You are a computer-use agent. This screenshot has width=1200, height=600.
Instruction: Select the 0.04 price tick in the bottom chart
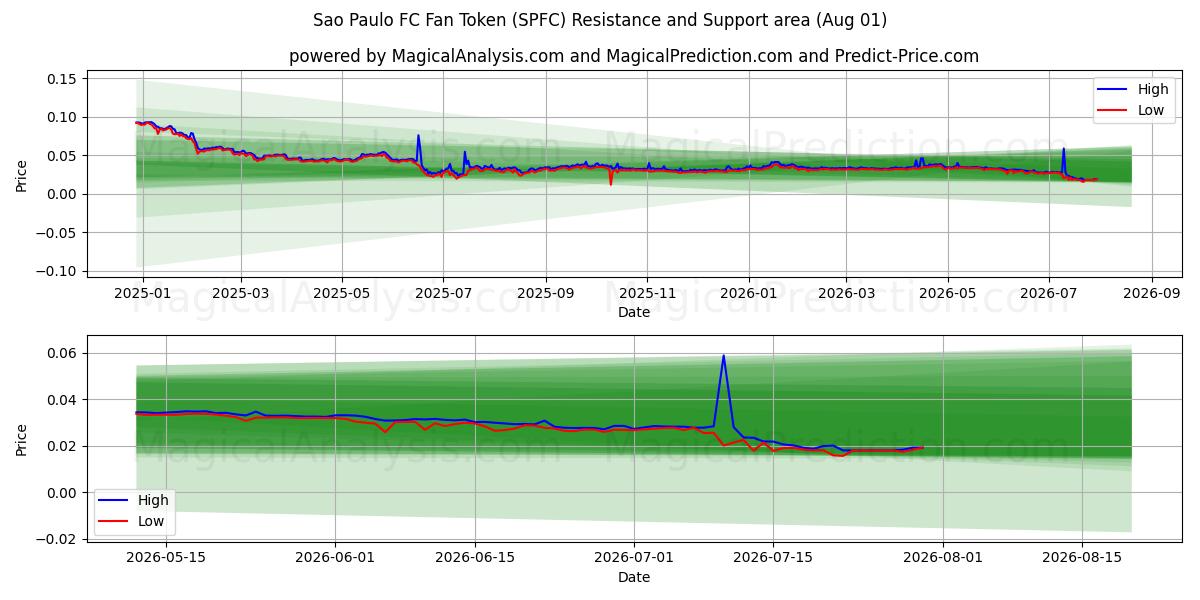[x=64, y=400]
